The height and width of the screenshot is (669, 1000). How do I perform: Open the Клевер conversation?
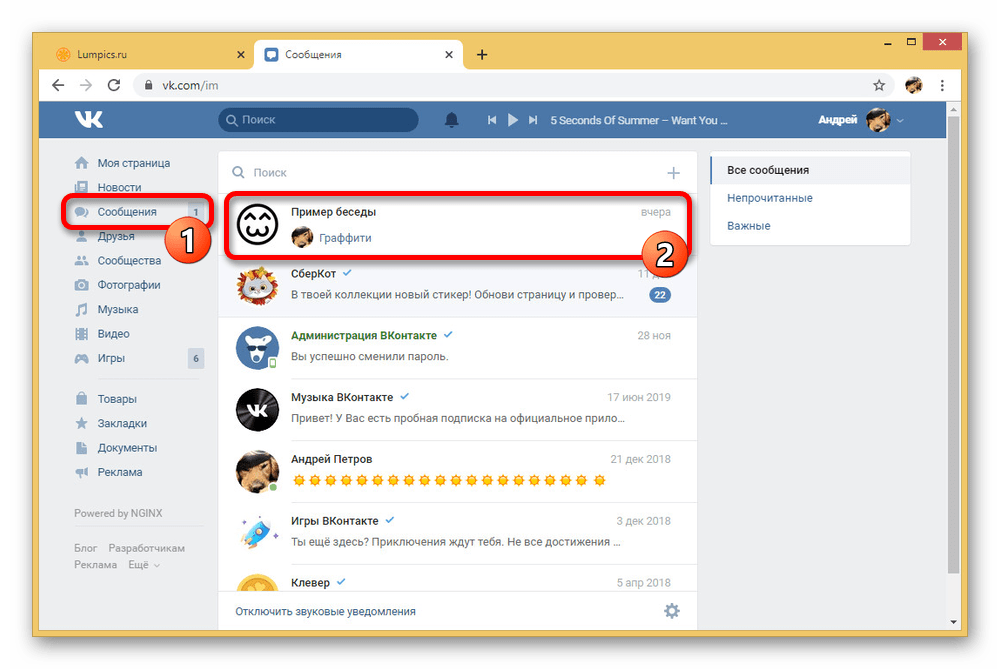[x=457, y=578]
